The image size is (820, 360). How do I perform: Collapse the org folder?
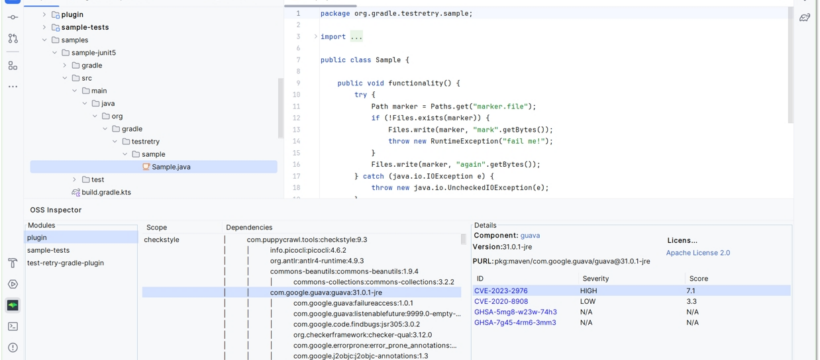coord(95,116)
